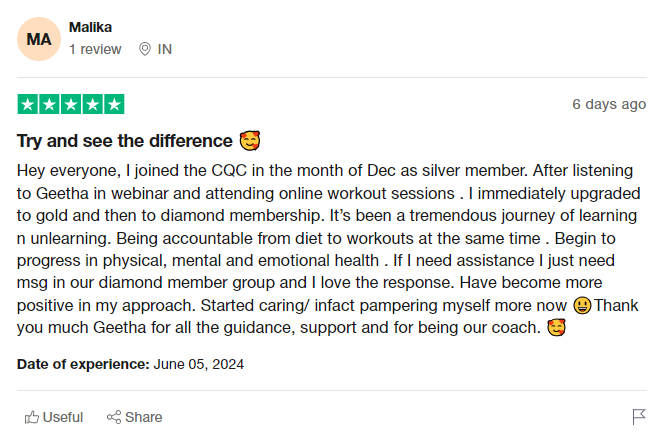Click the 'June 05, 2024' experience date

point(199,364)
